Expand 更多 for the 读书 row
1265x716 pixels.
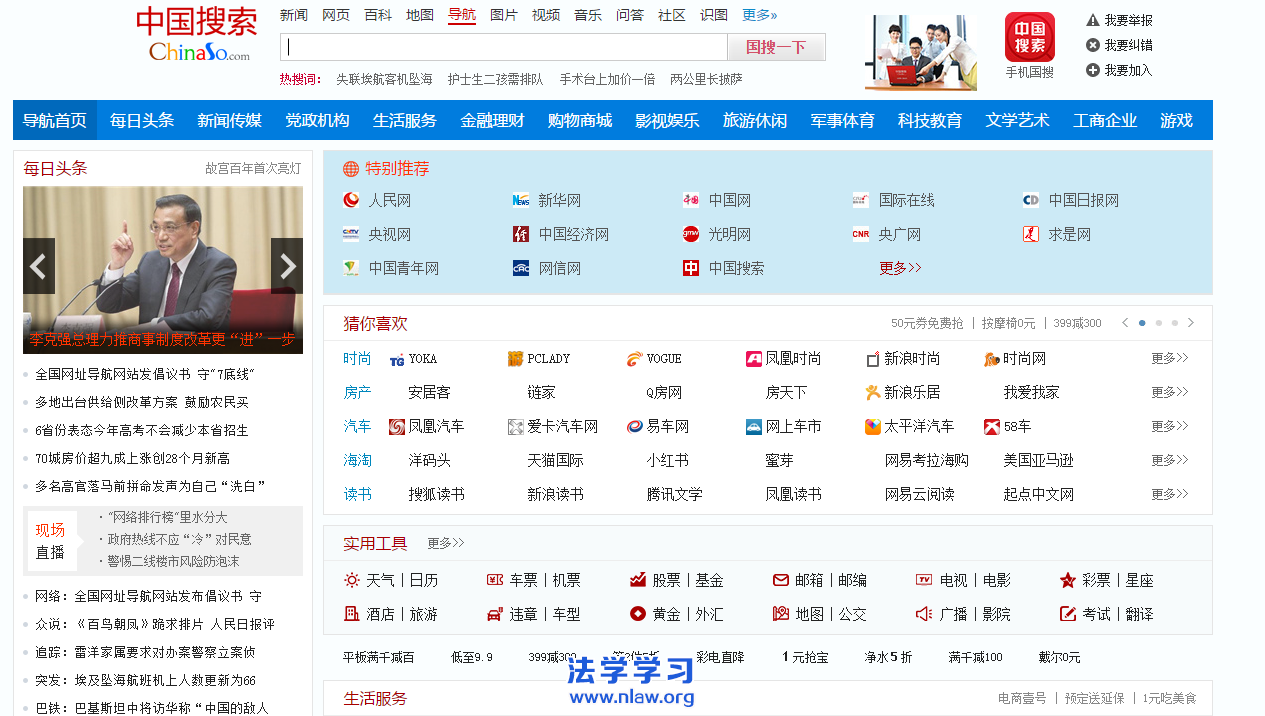[1170, 494]
